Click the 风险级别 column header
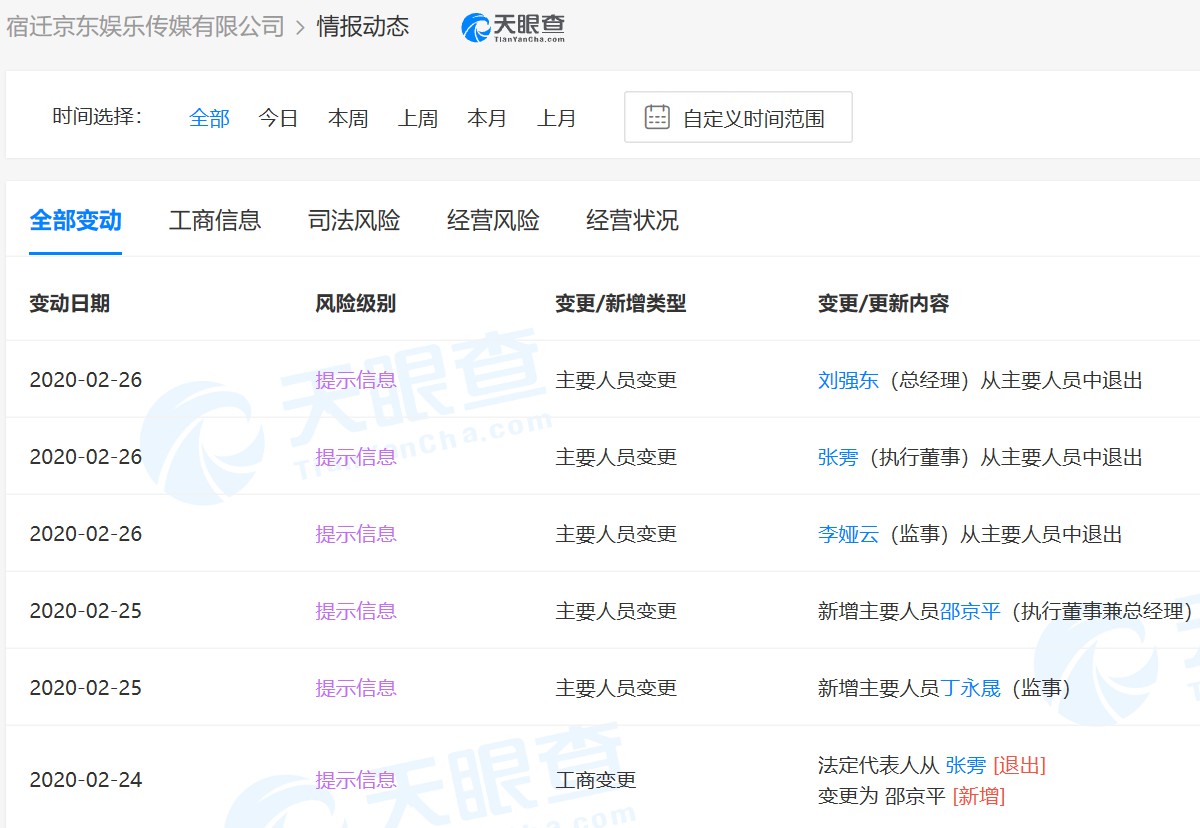The image size is (1200, 828). click(356, 304)
